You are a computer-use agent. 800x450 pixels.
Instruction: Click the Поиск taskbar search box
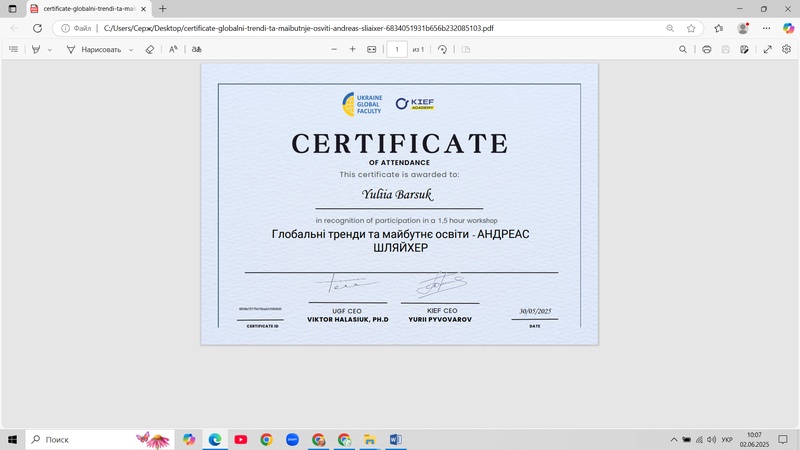click(99, 439)
